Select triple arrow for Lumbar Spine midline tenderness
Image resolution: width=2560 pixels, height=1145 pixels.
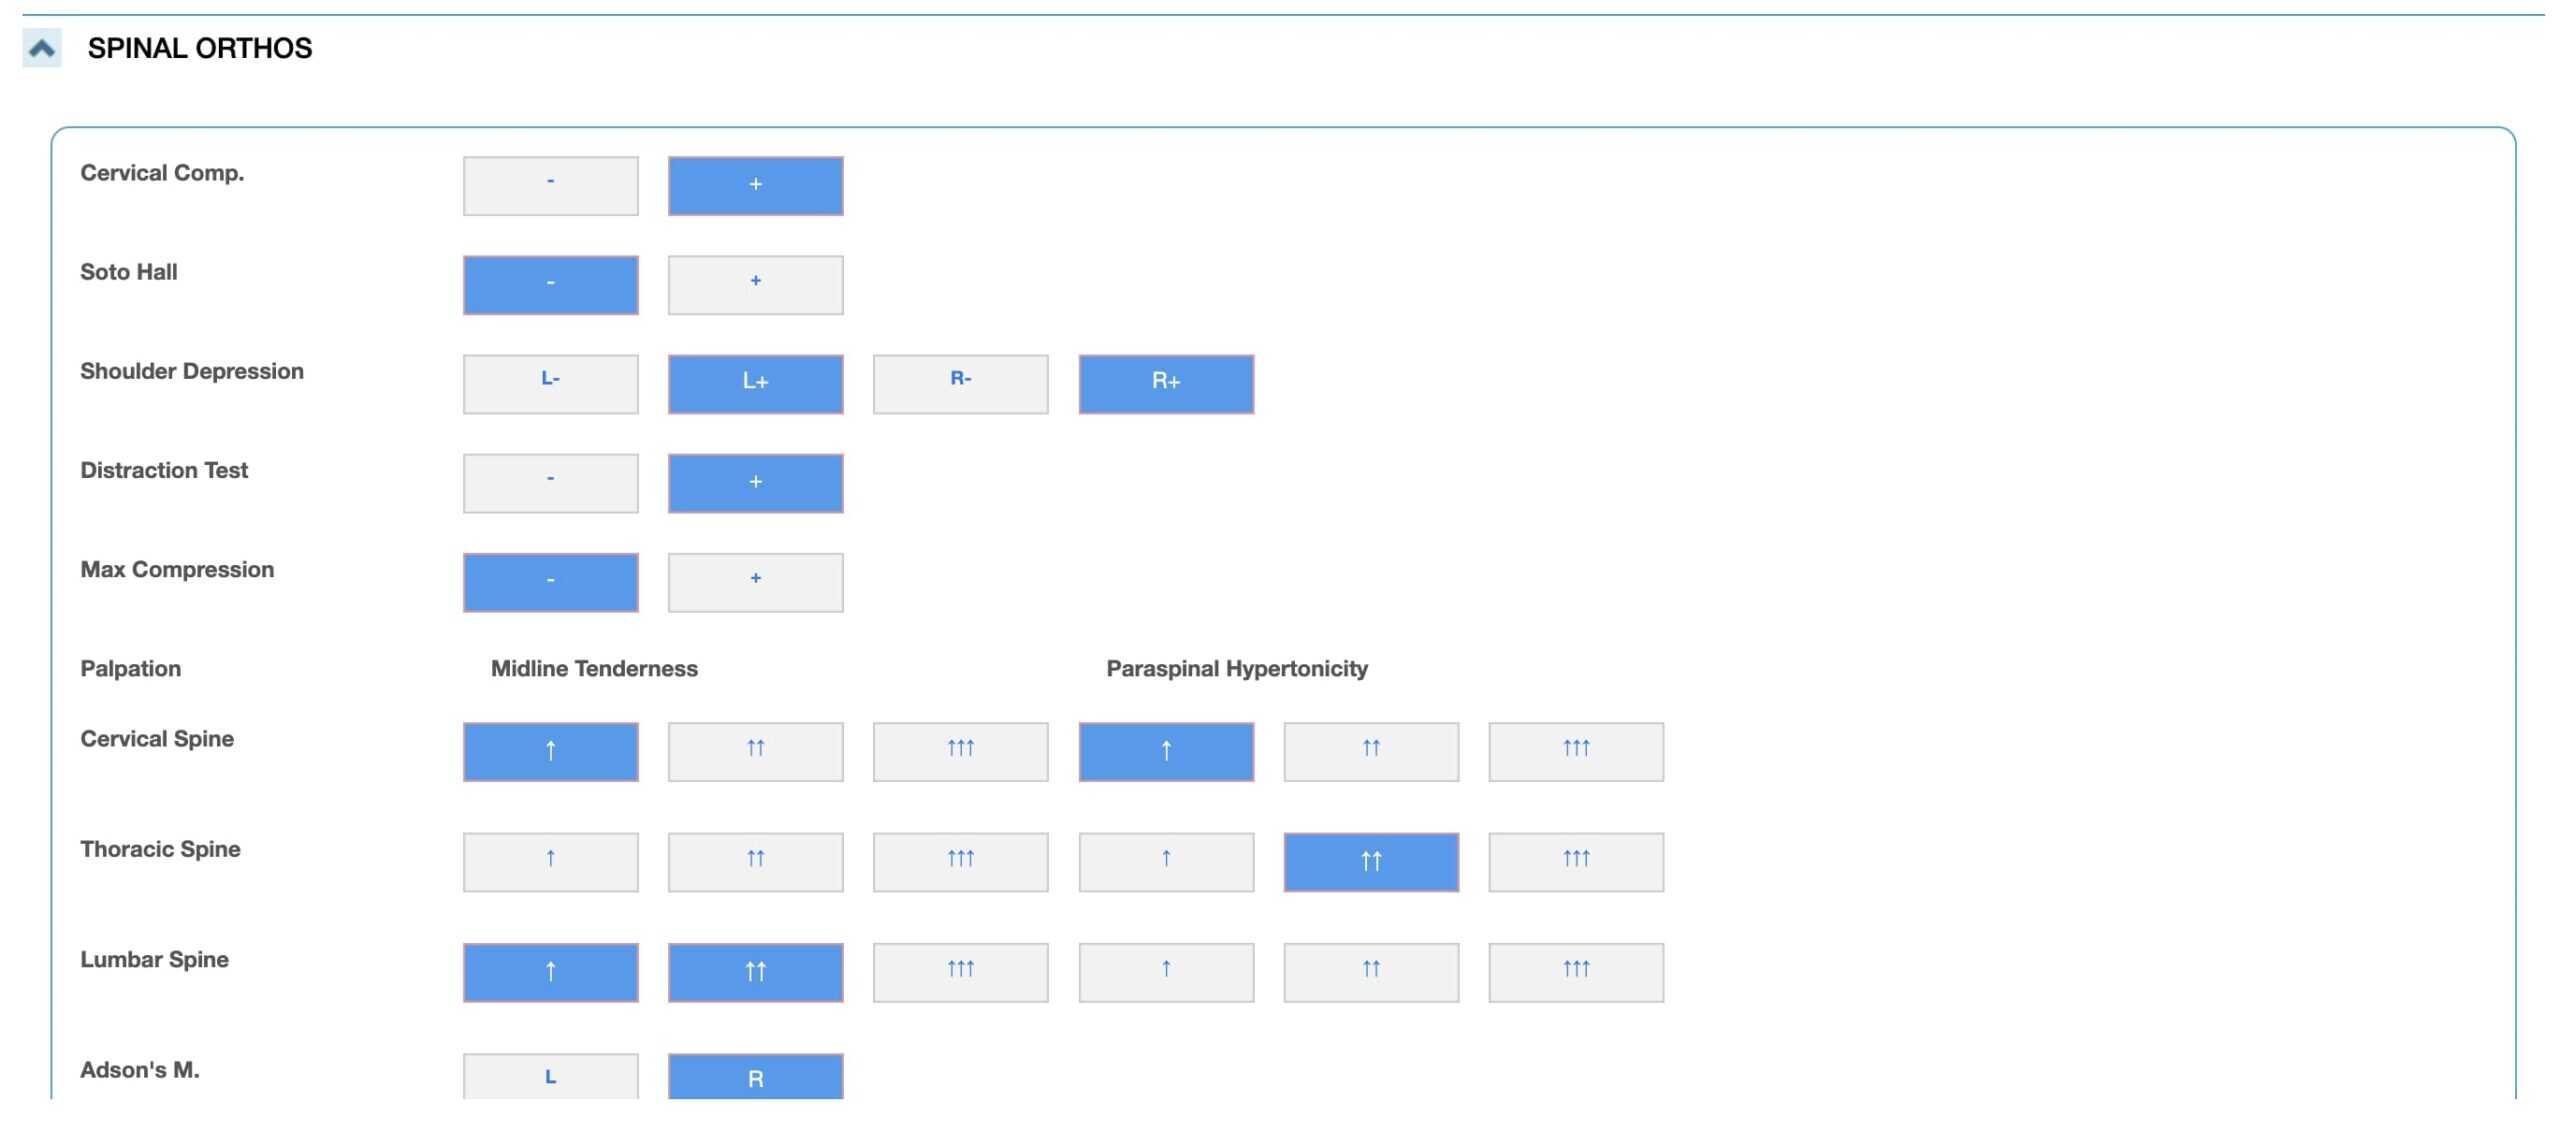pyautogui.click(x=959, y=971)
